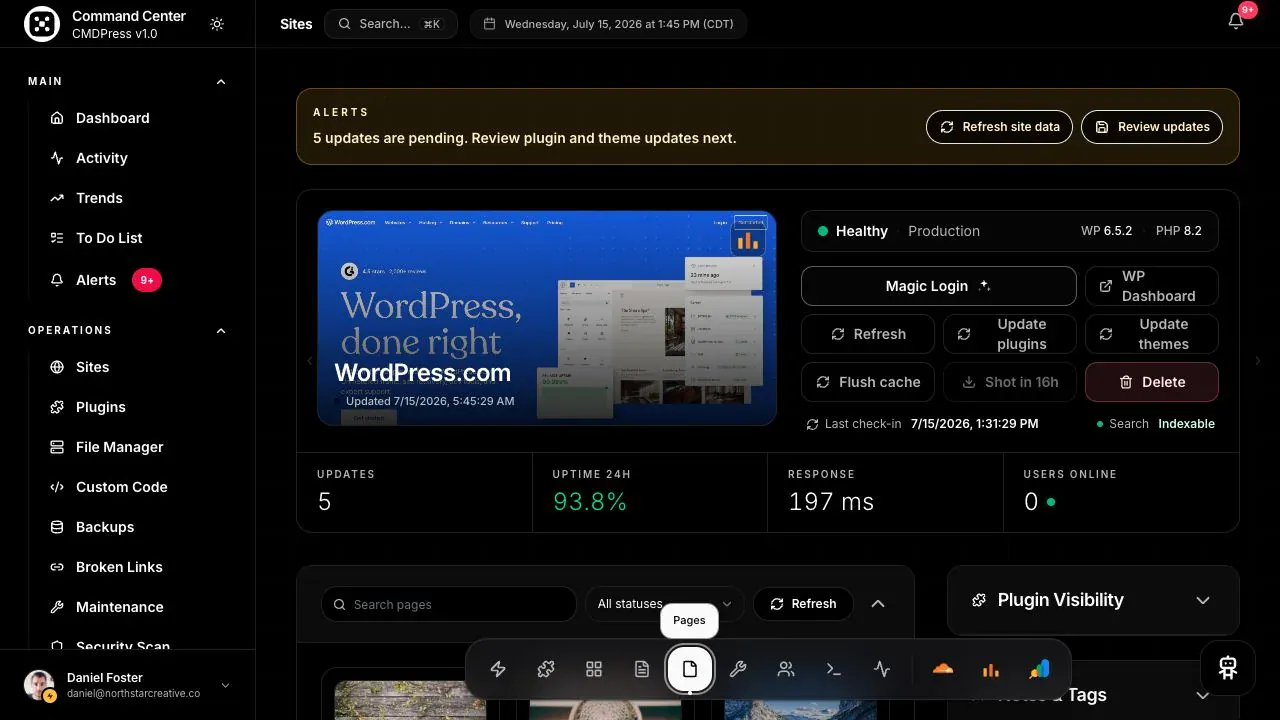The width and height of the screenshot is (1280, 720).
Task: Click the Google Ads-style dock icon
Action: click(1039, 670)
